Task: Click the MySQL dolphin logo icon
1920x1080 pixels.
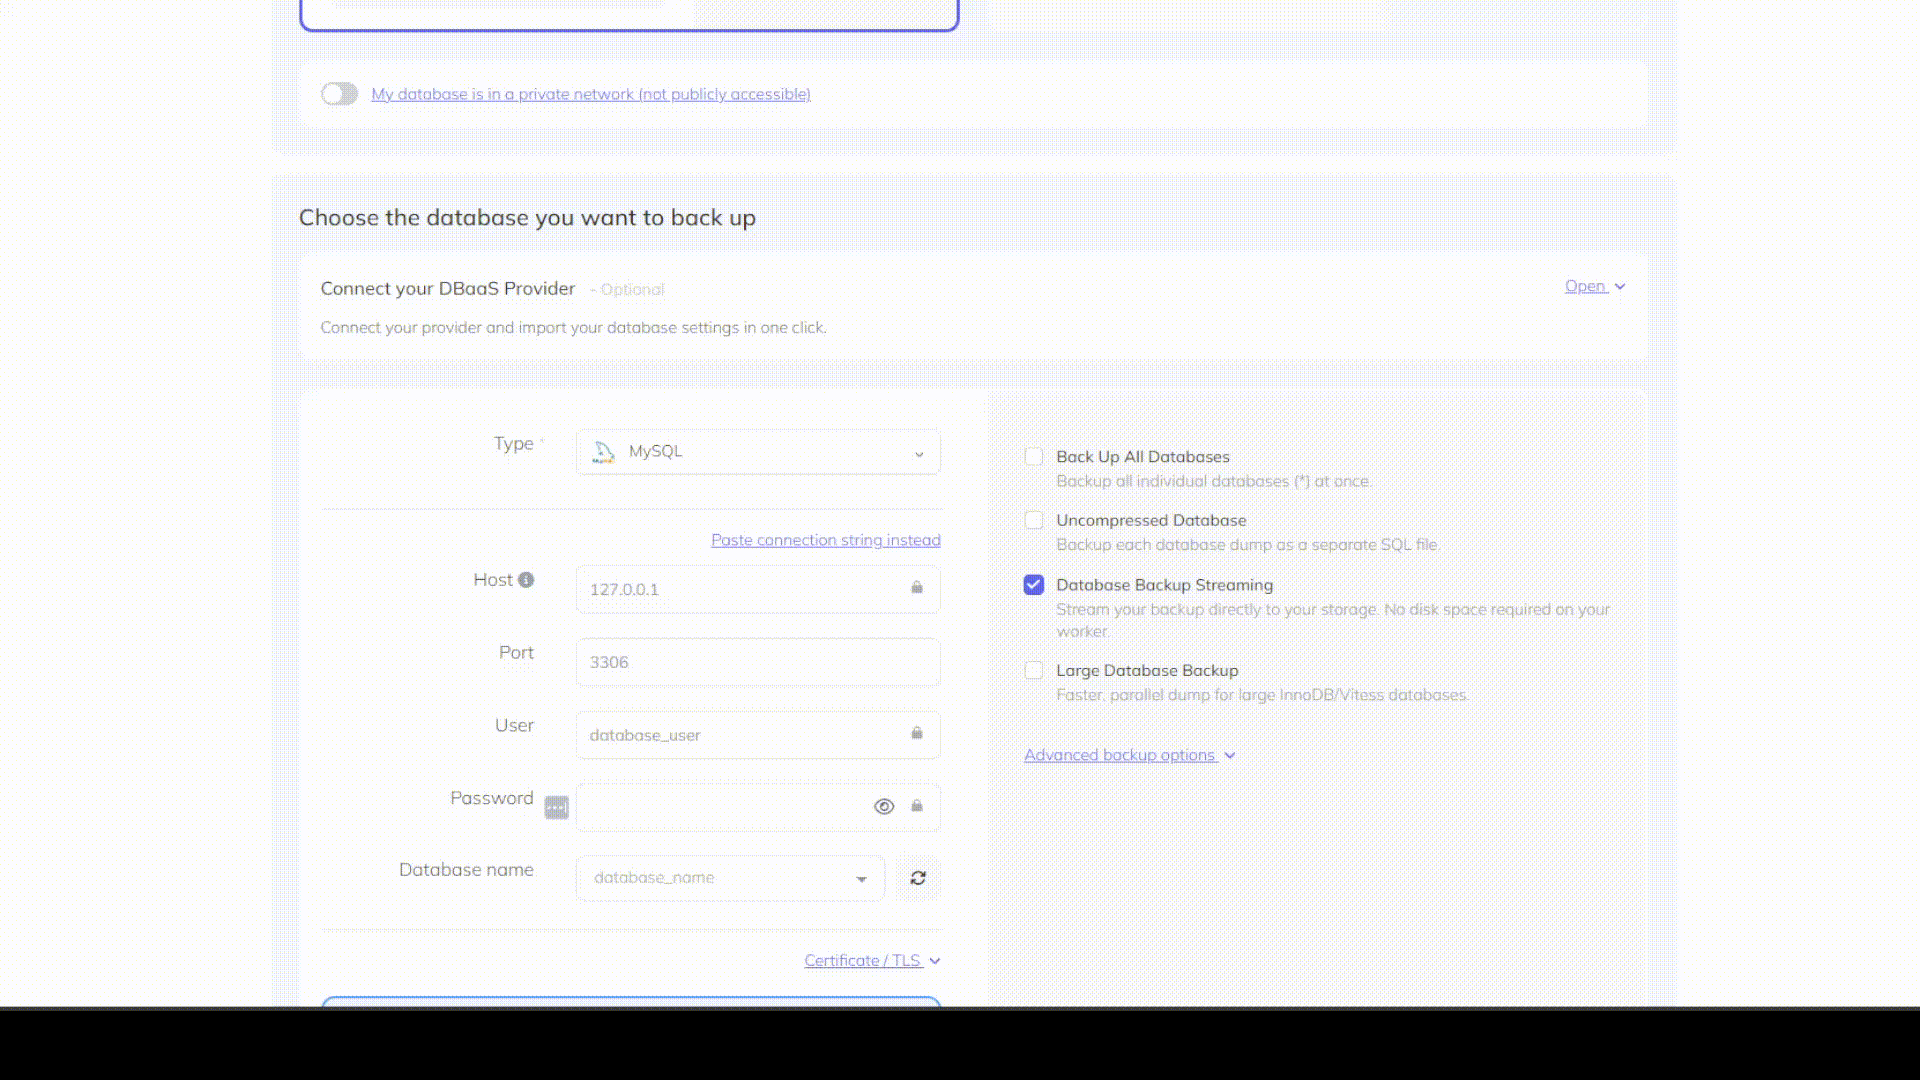Action: coord(603,452)
